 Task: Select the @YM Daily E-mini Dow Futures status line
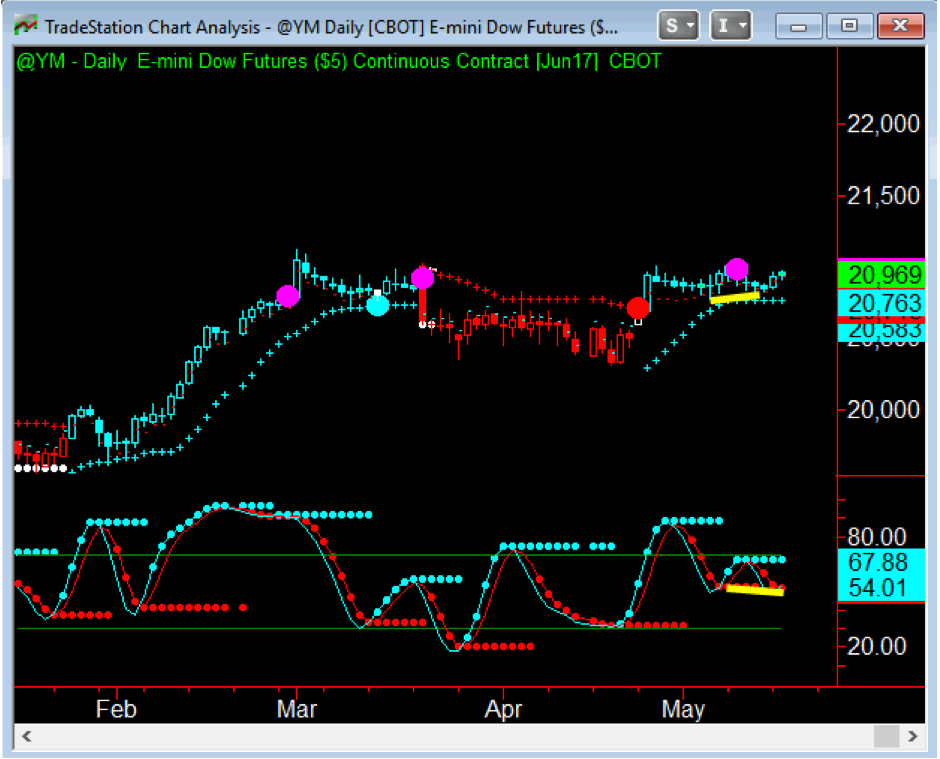[x=339, y=61]
